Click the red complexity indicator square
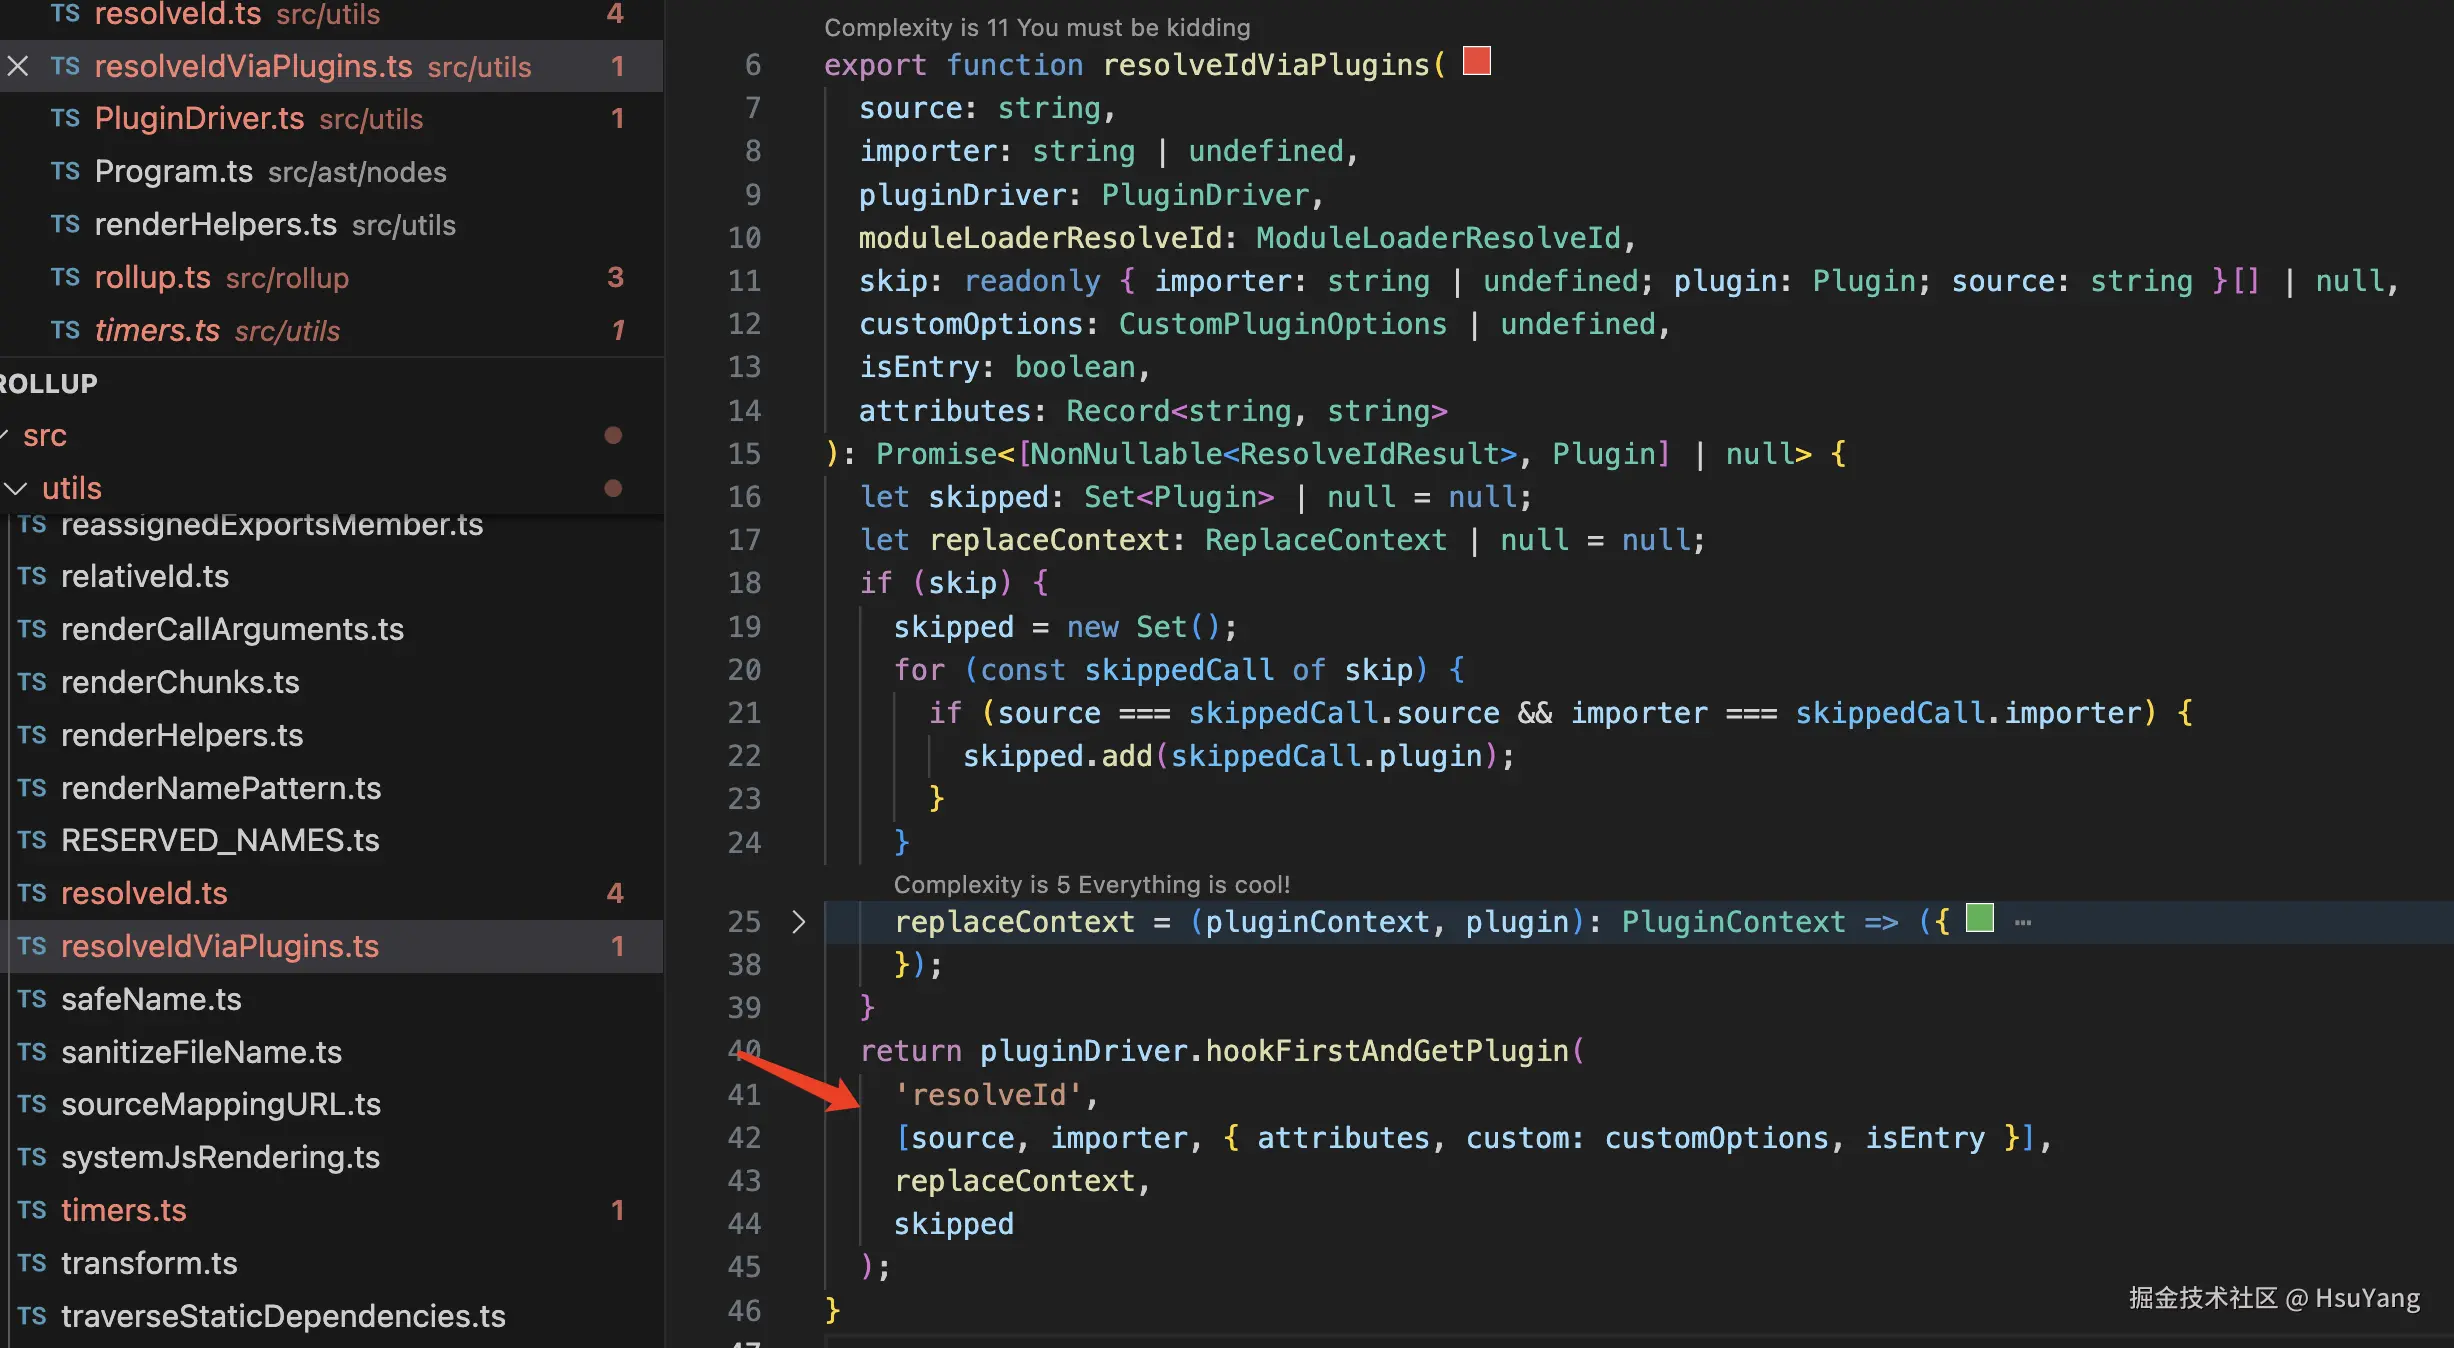Image resolution: width=2454 pixels, height=1348 pixels. (1476, 62)
